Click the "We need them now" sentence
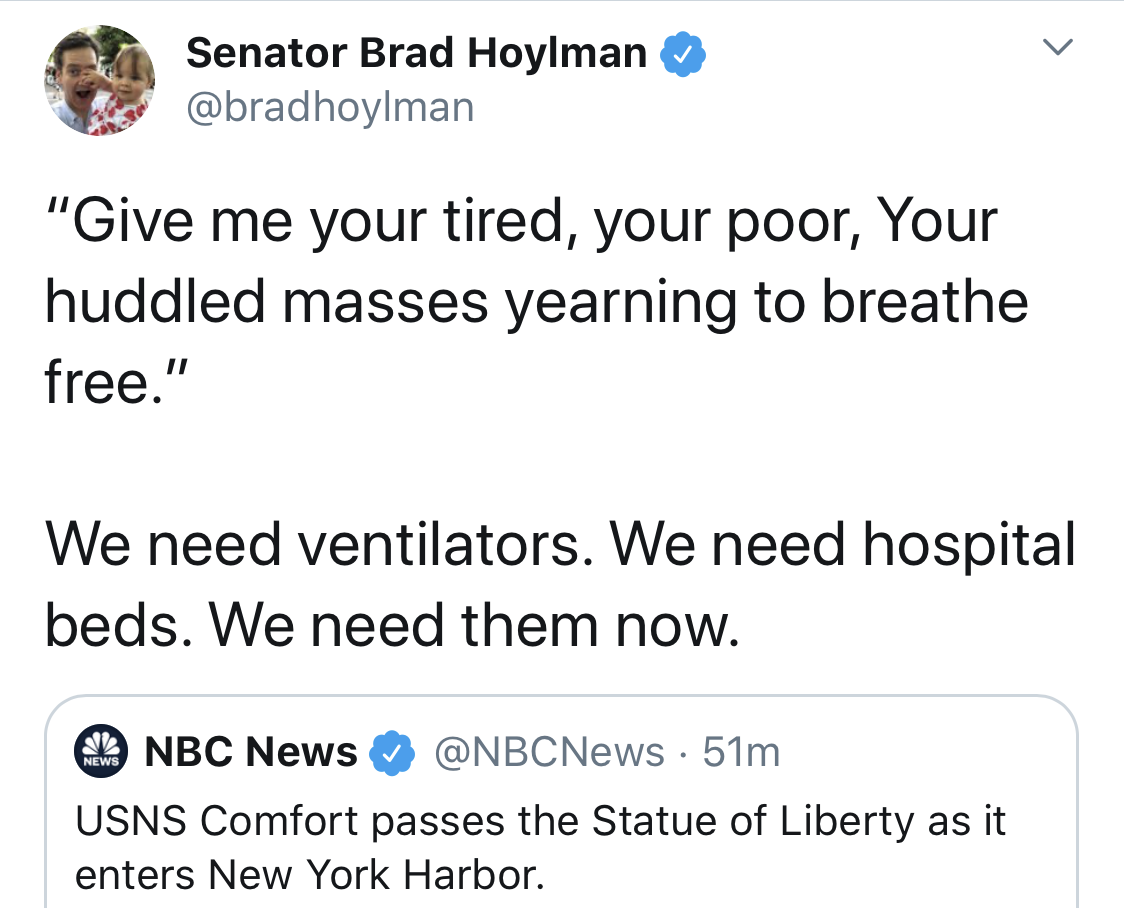 (x=475, y=625)
